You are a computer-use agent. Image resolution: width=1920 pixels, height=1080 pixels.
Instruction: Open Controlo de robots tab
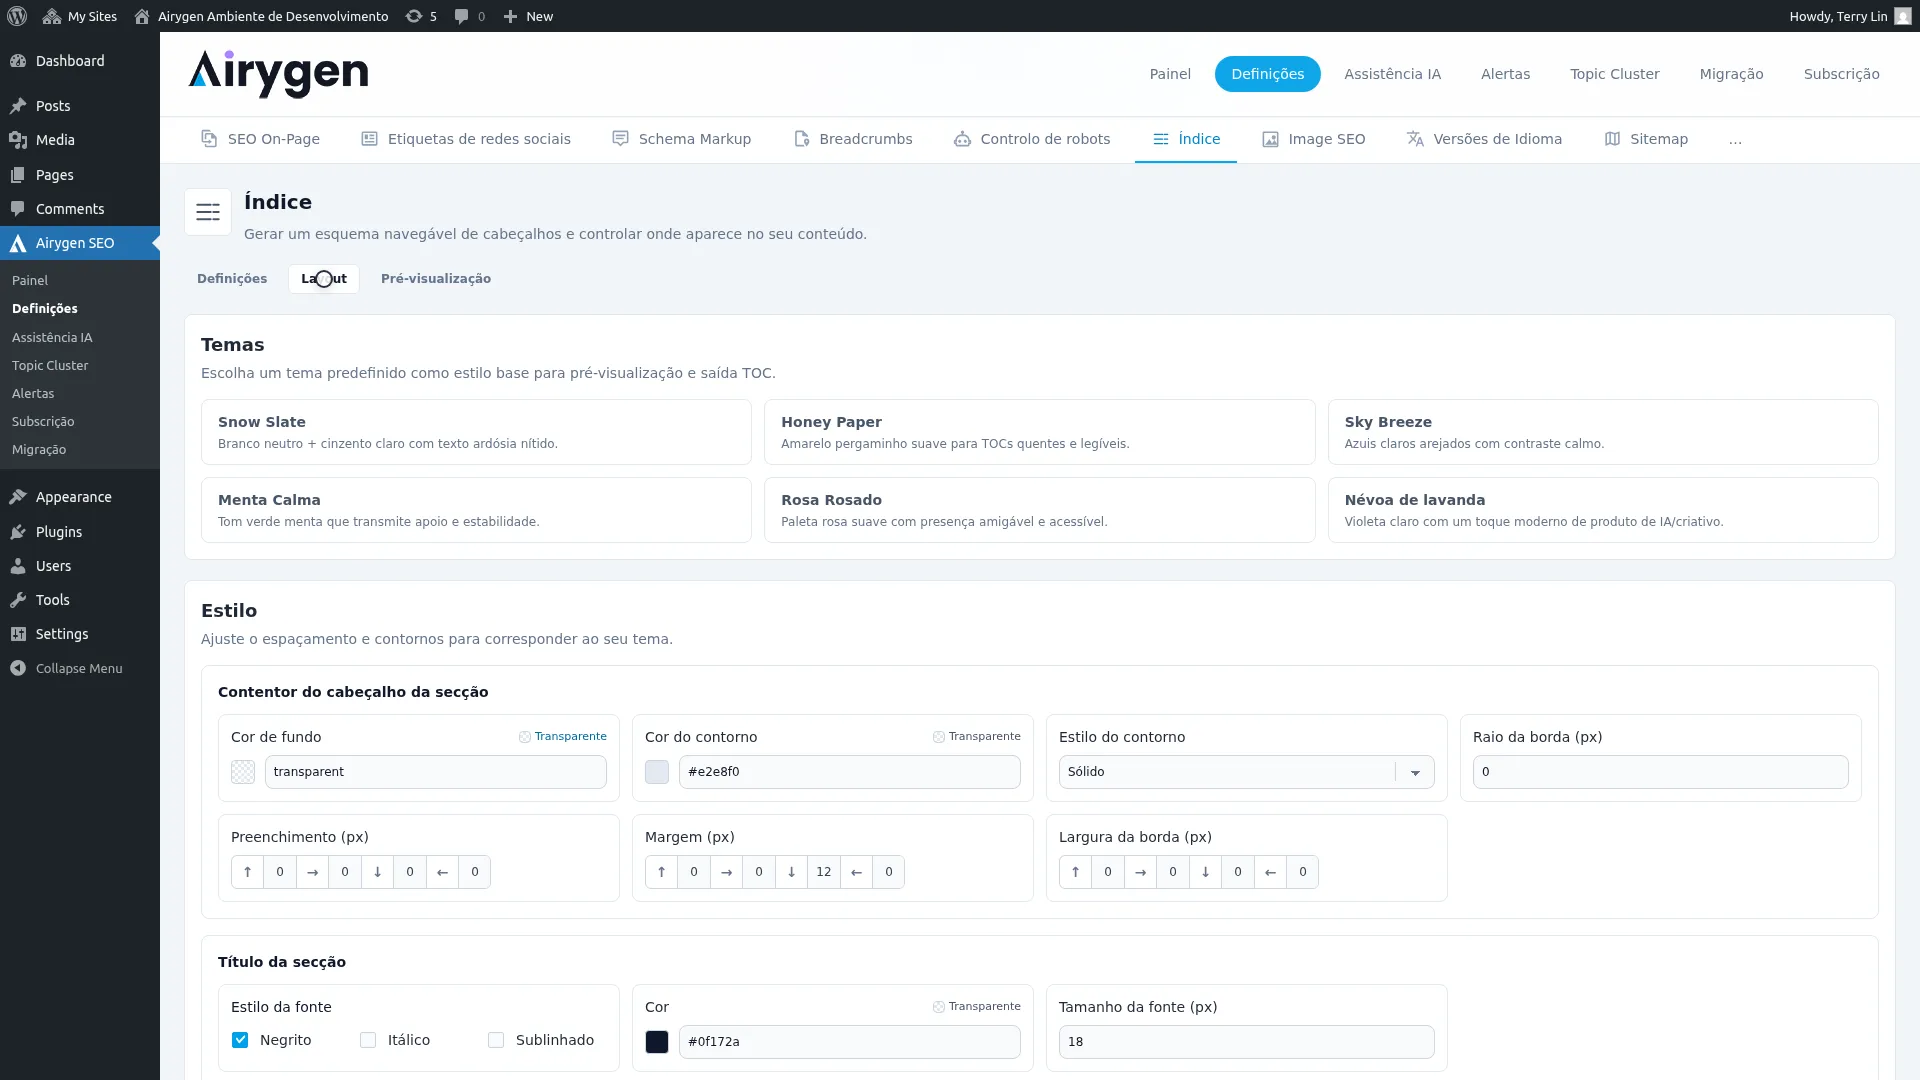pos(1032,139)
